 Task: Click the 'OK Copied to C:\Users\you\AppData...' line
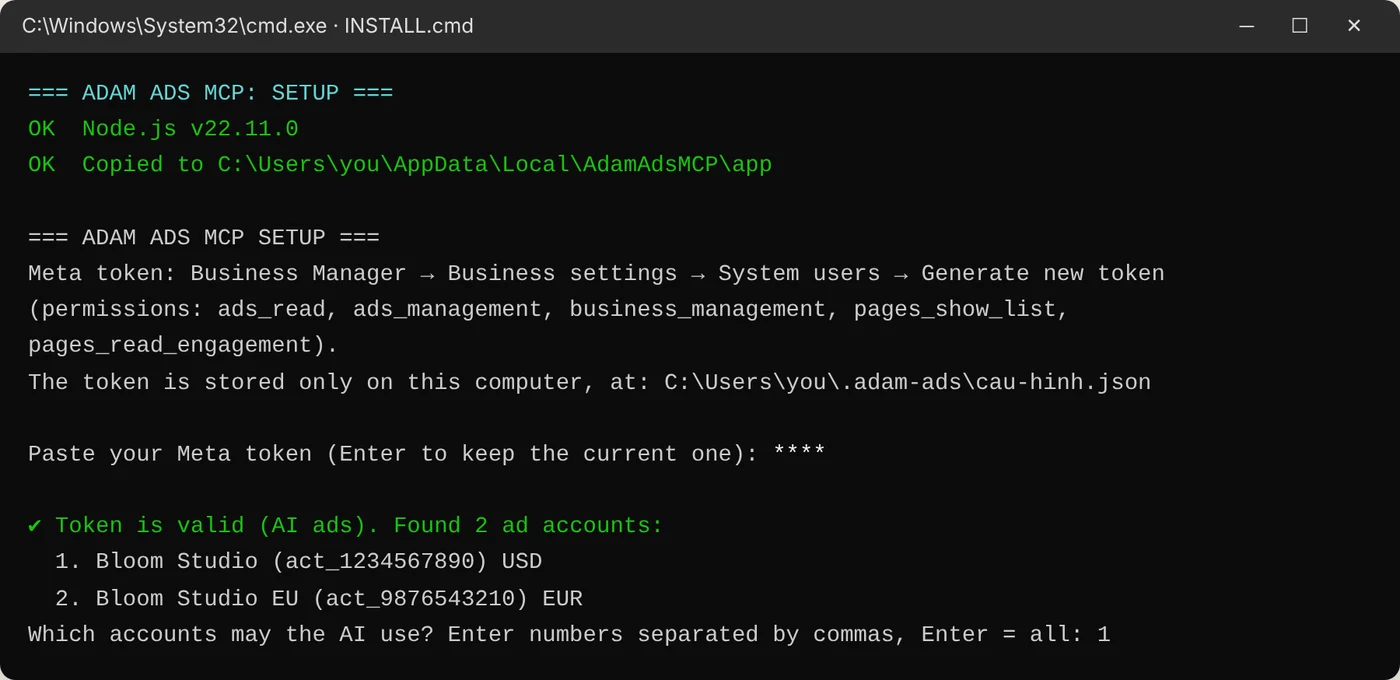coord(400,165)
